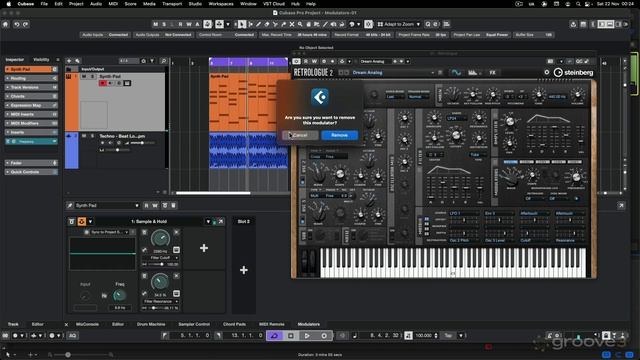This screenshot has height=360, width=640.
Task: Toggle global Write W automation button
Action: pyautogui.click(x=189, y=24)
